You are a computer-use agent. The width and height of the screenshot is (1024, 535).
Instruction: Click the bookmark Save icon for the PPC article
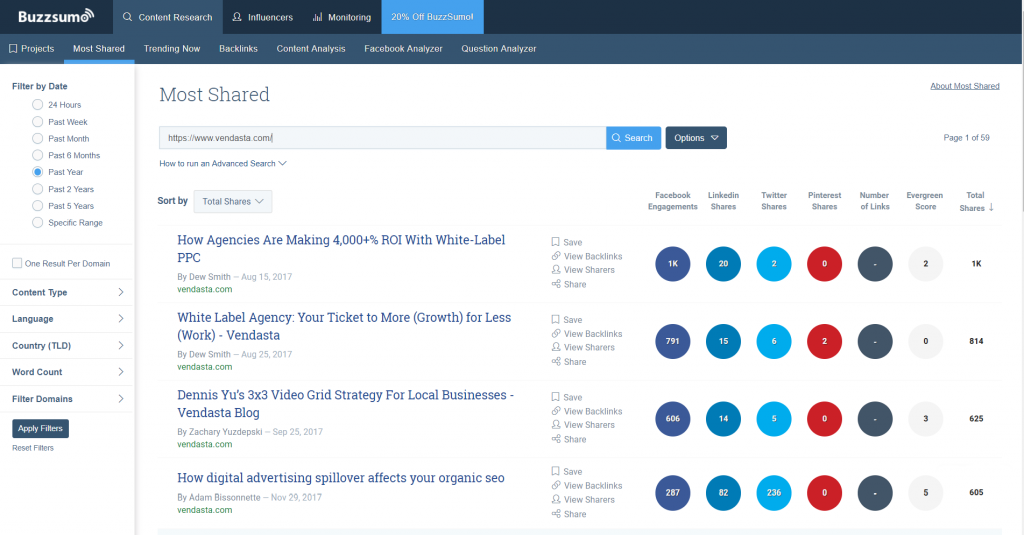coord(556,242)
